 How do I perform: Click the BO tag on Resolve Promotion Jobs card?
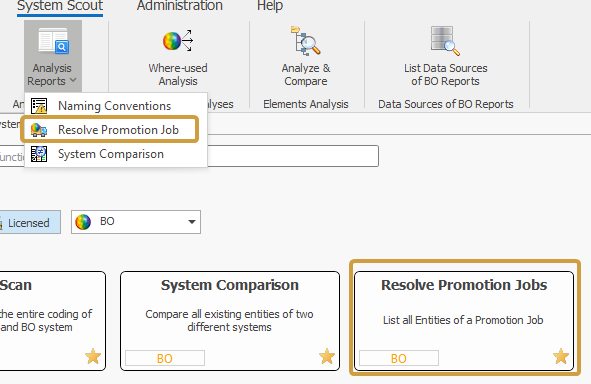[x=399, y=358]
